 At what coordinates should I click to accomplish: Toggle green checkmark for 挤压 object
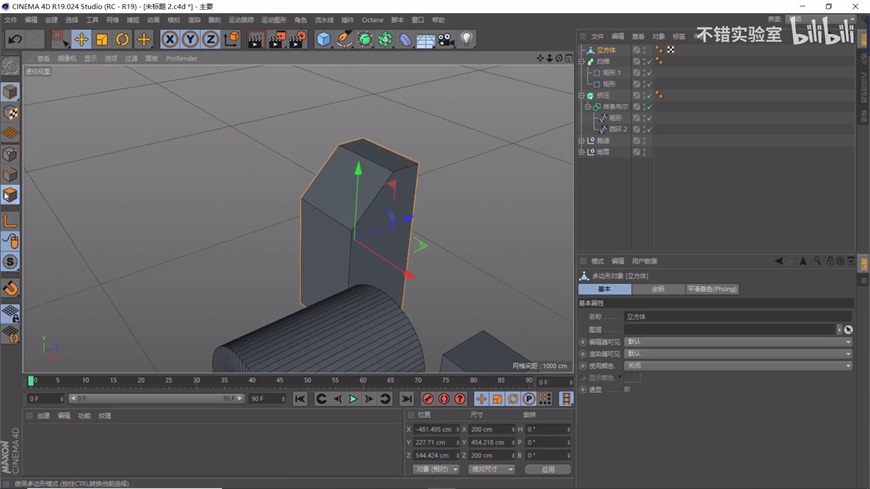[x=648, y=96]
